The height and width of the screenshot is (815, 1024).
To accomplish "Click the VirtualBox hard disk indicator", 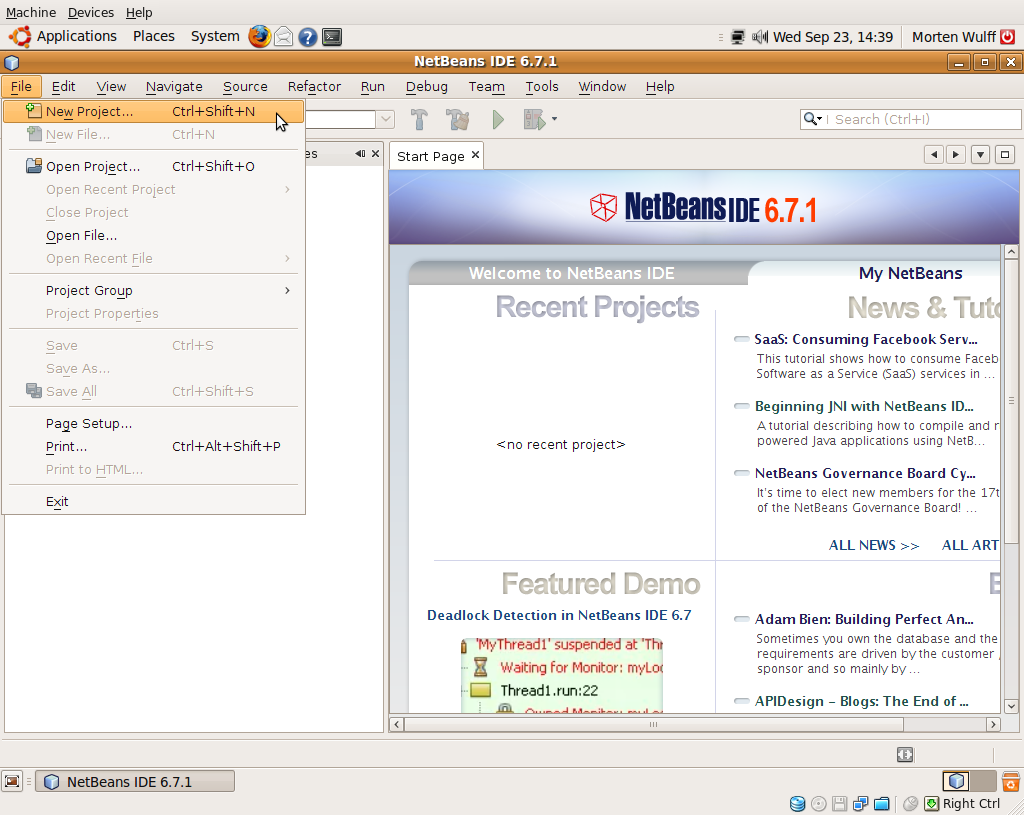I will [x=797, y=804].
